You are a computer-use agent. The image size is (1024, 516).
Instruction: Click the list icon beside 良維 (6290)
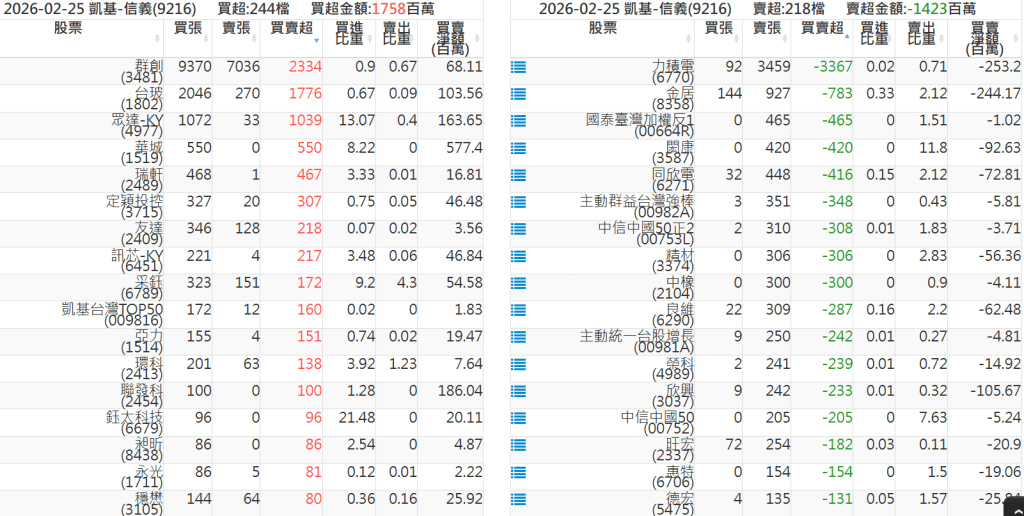tap(518, 311)
